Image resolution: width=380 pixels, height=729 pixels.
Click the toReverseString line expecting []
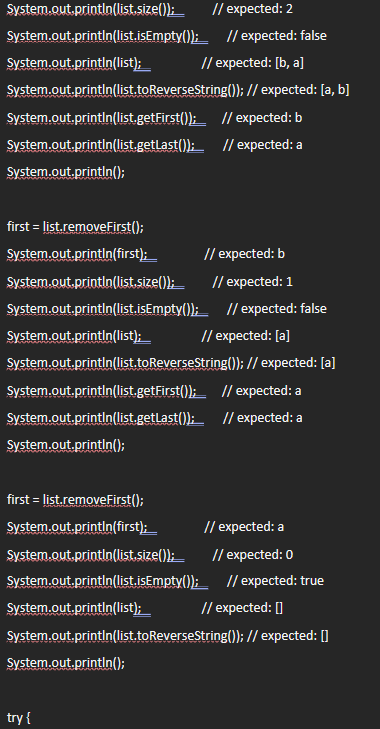point(167,636)
